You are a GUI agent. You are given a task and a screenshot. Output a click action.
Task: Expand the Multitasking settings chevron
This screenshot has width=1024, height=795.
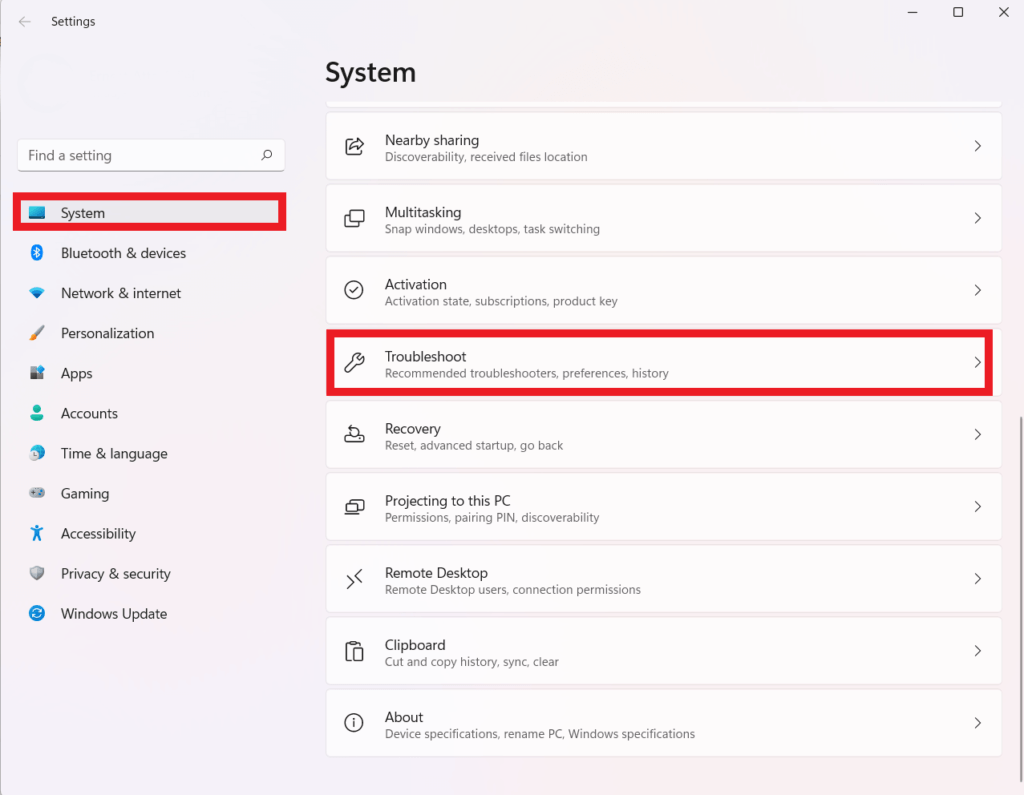click(977, 217)
